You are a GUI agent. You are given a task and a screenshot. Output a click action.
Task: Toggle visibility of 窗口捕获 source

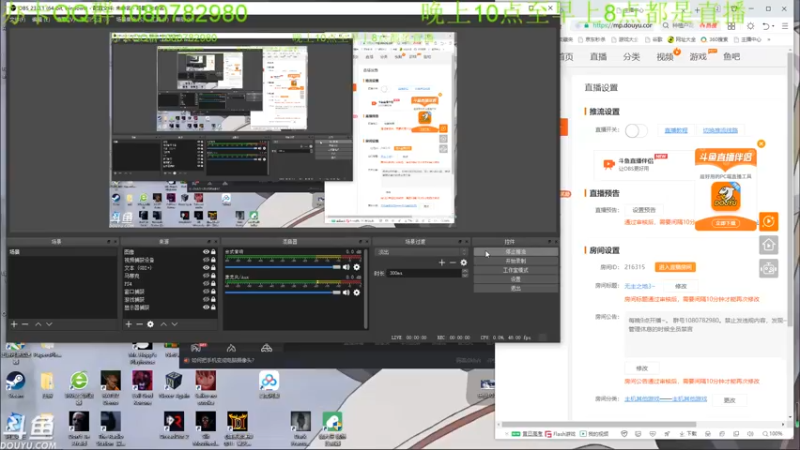(206, 292)
